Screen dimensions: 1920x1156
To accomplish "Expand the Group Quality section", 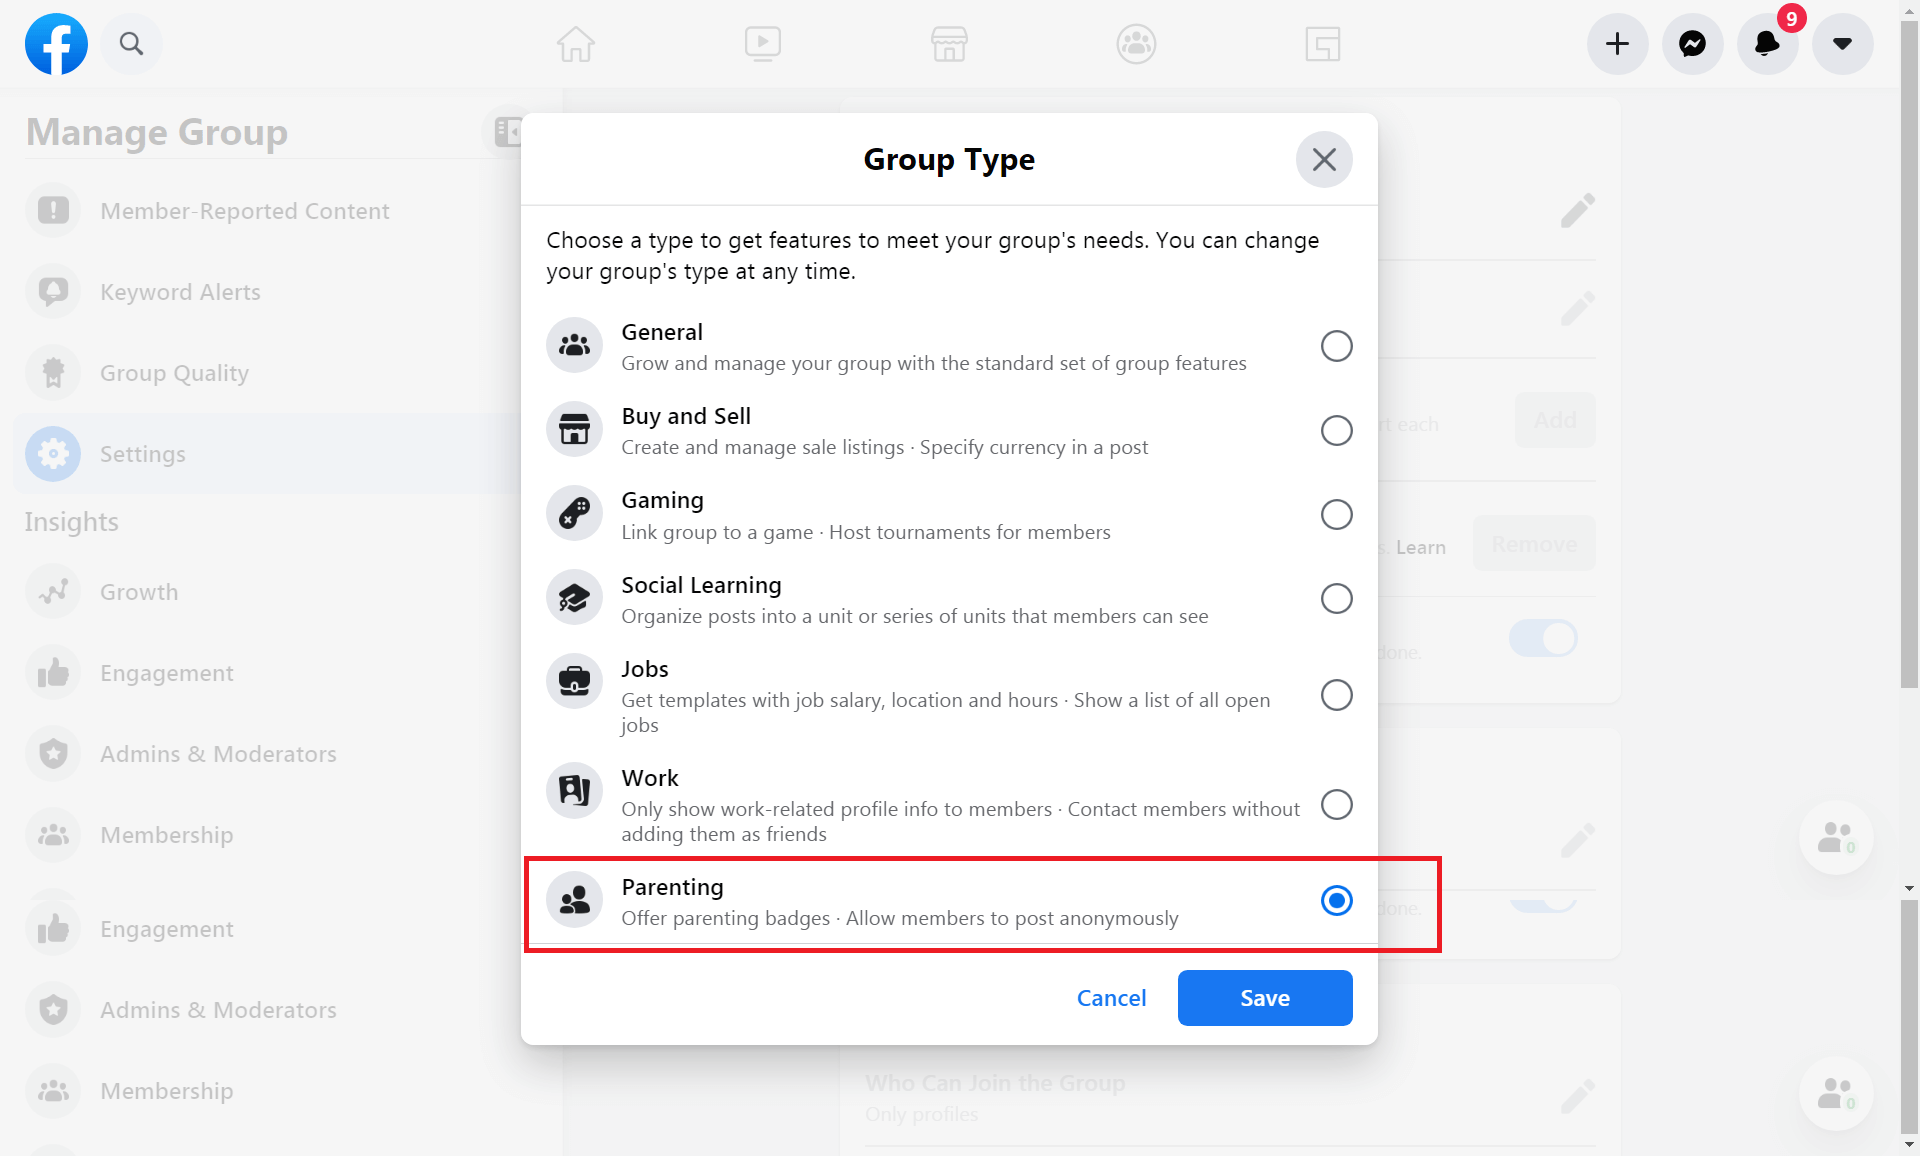I will (174, 372).
